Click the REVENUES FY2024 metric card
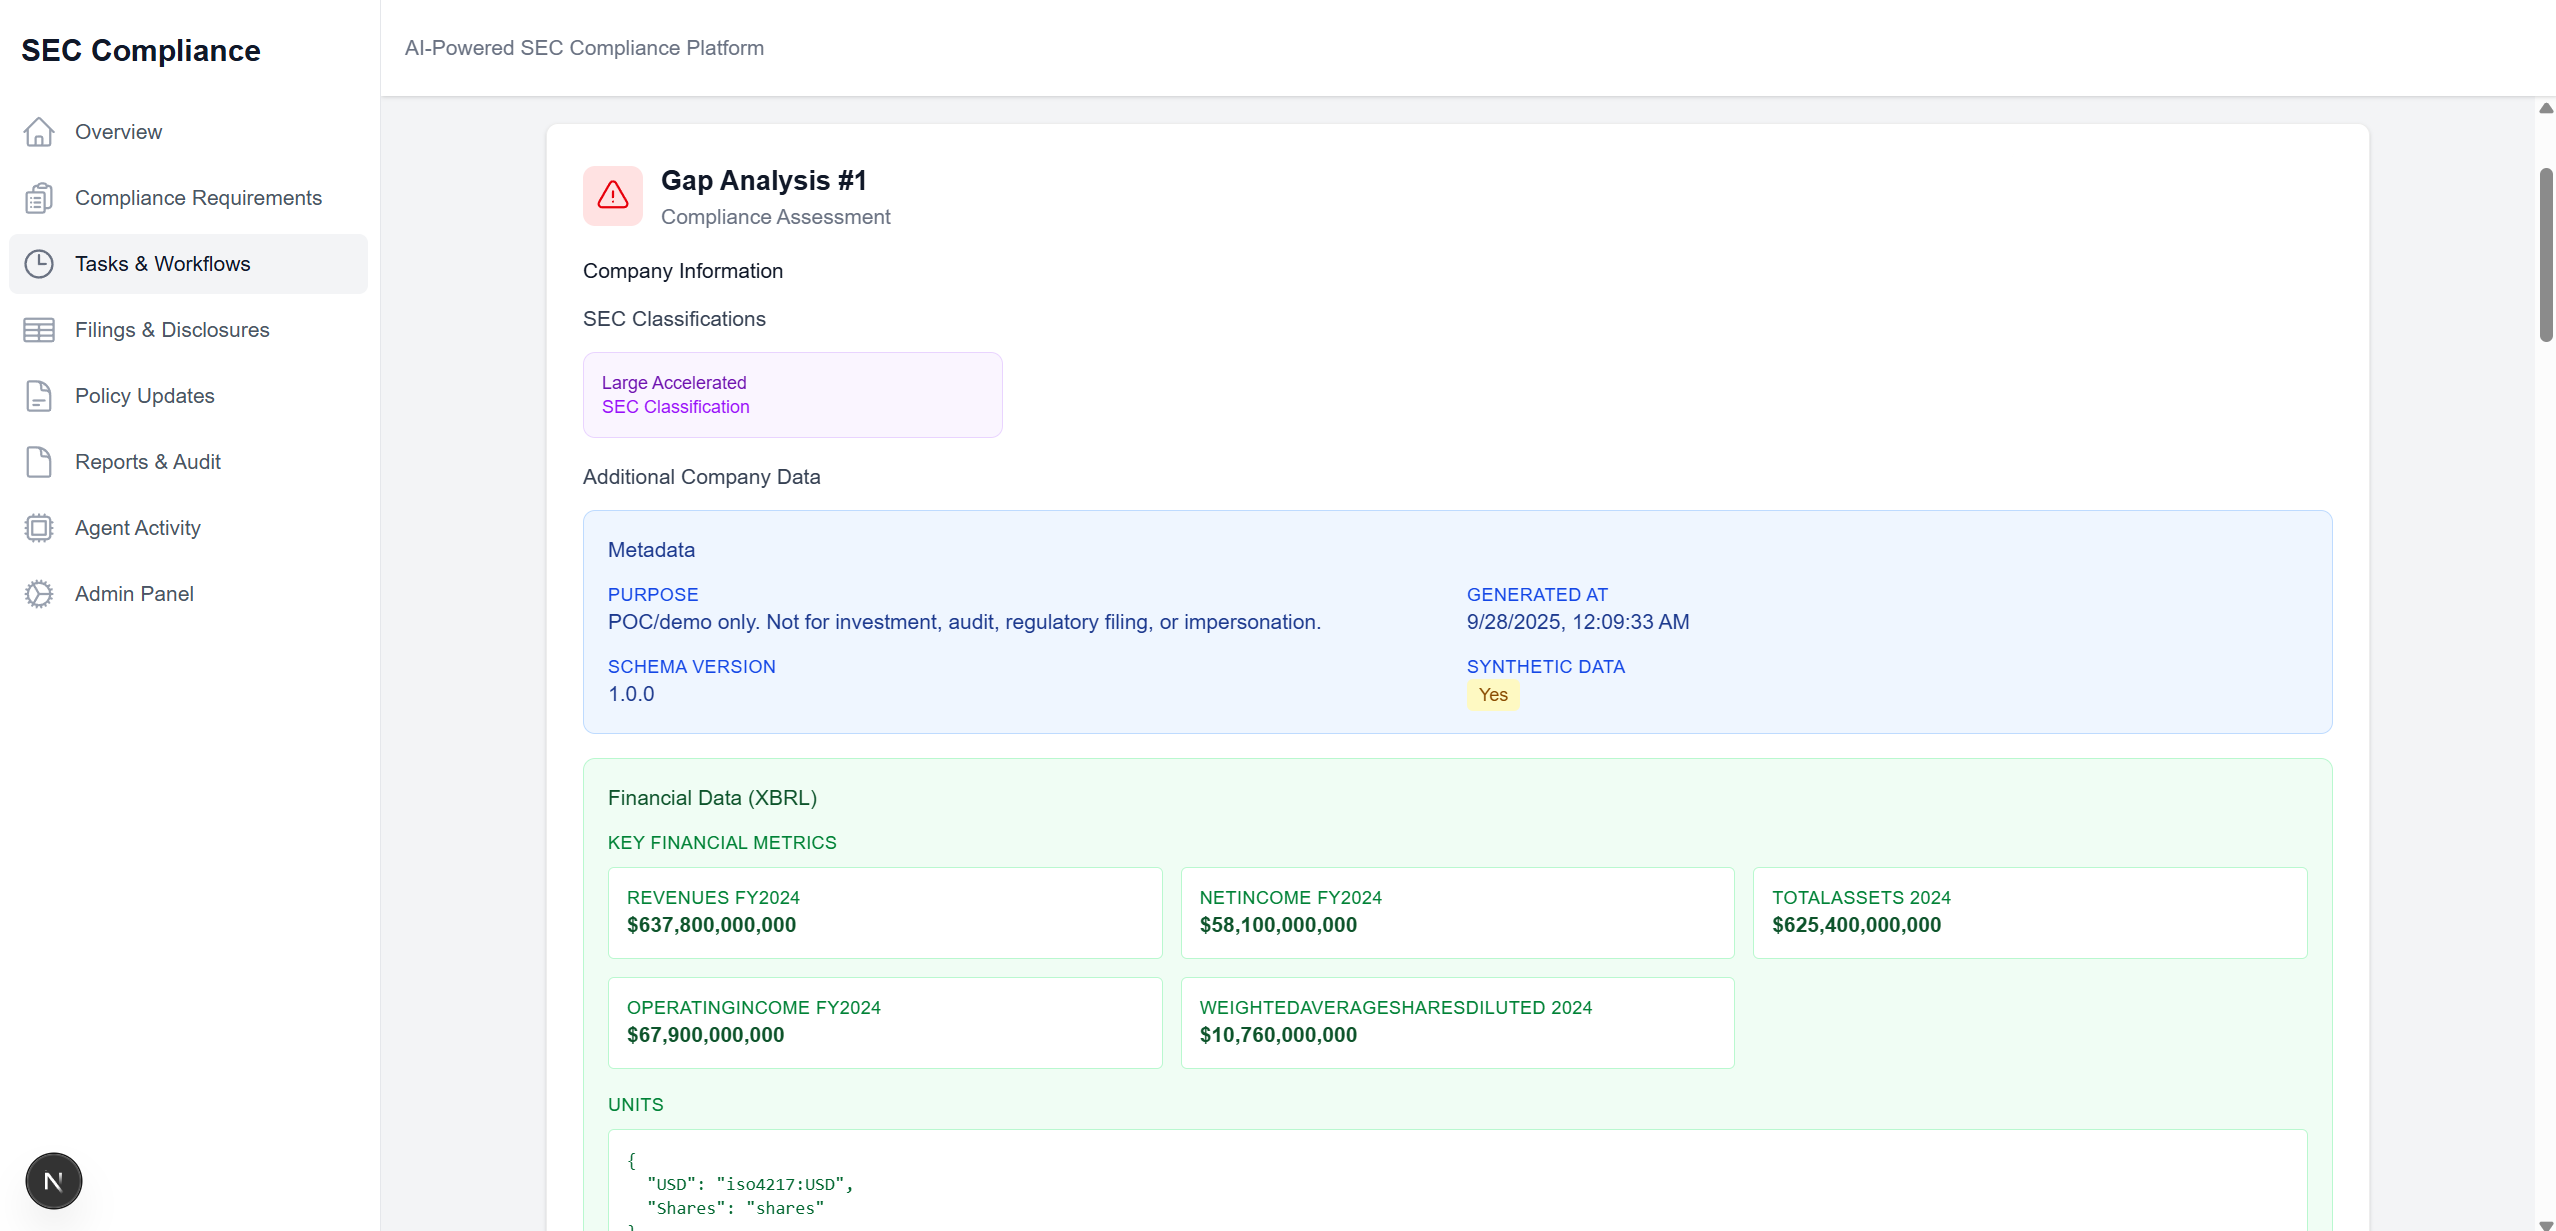2556x1231 pixels. pos(885,912)
